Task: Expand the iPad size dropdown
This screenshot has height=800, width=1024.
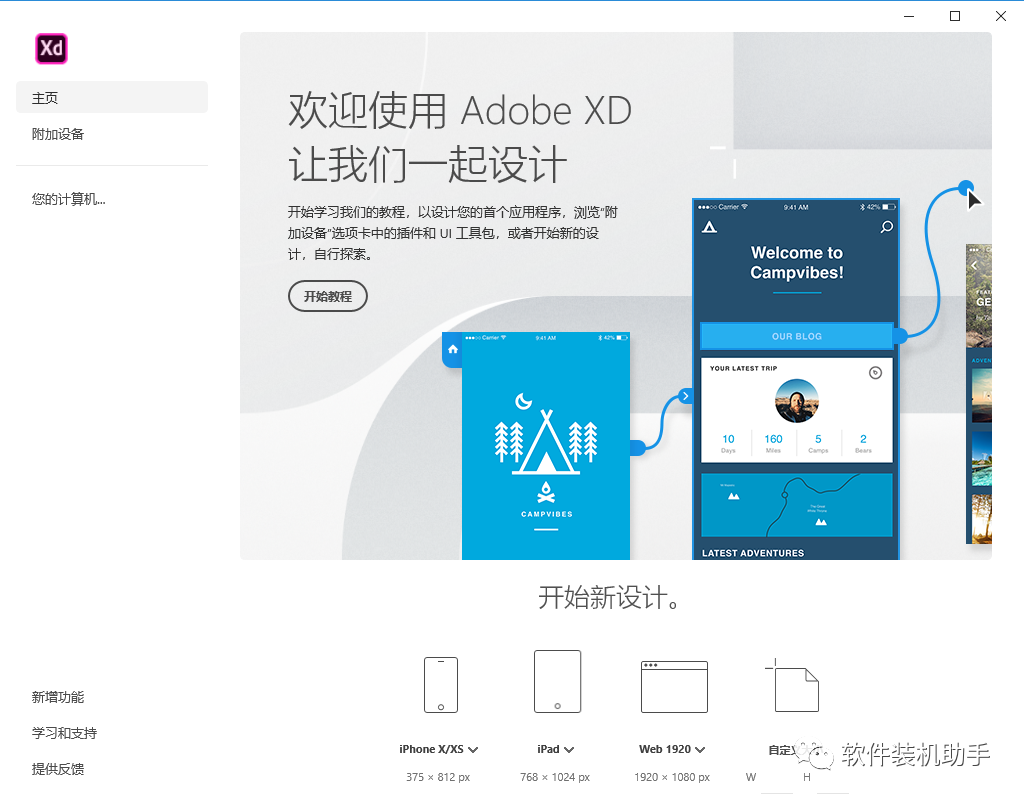Action: [x=569, y=750]
